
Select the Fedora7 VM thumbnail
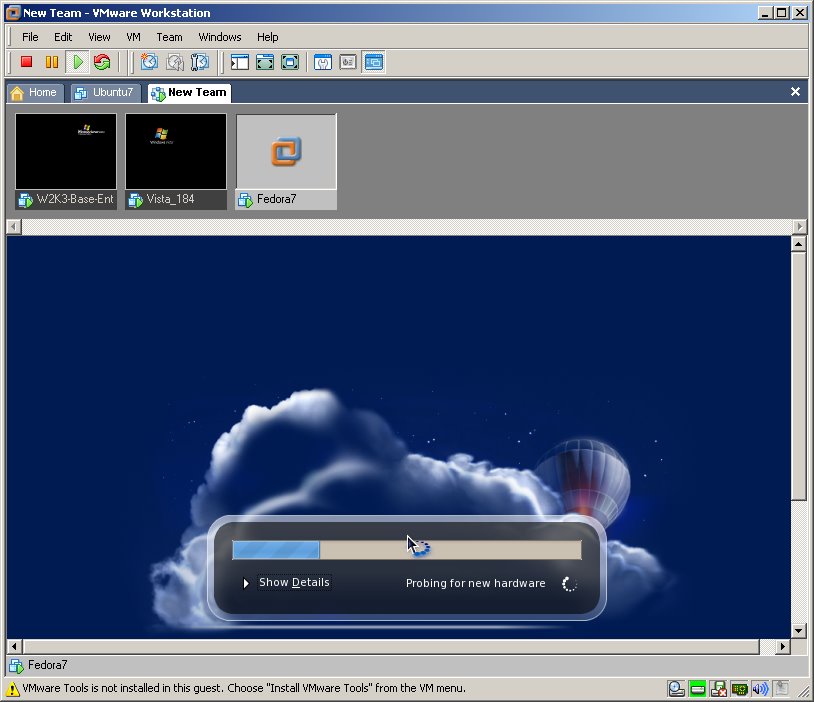click(x=286, y=161)
